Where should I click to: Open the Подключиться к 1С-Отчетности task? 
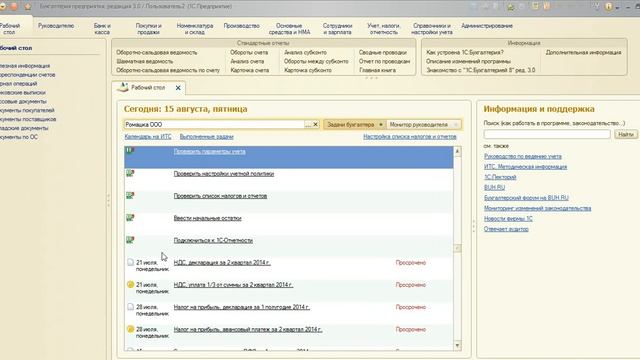click(x=213, y=240)
